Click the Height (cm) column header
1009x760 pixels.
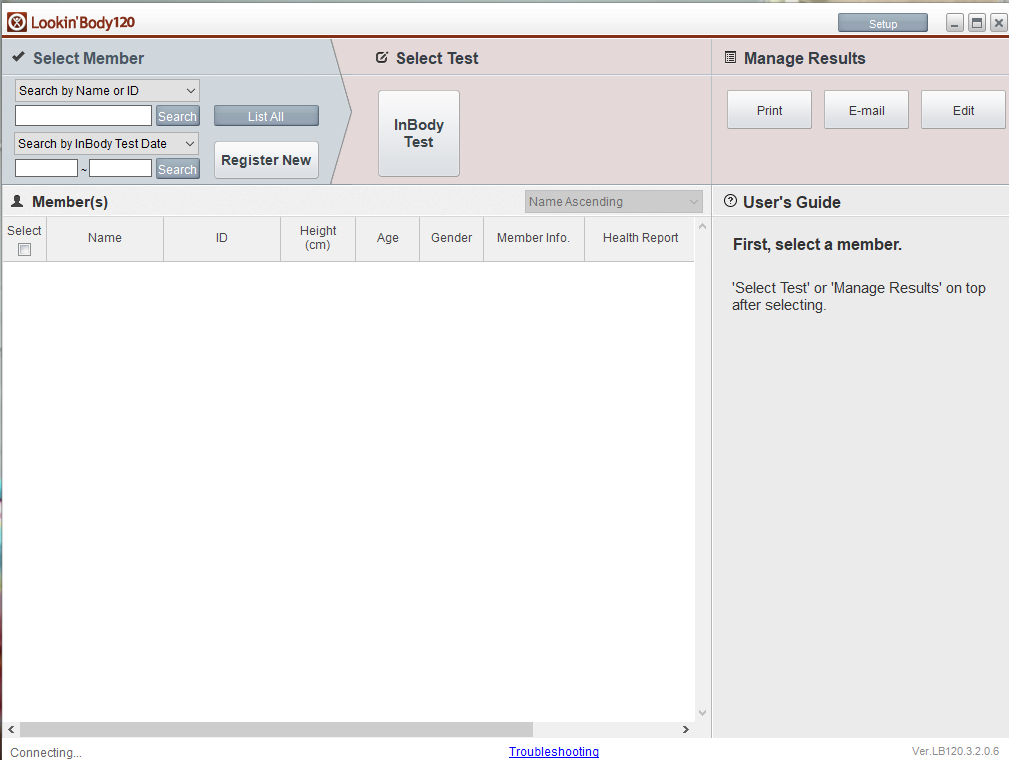point(318,238)
